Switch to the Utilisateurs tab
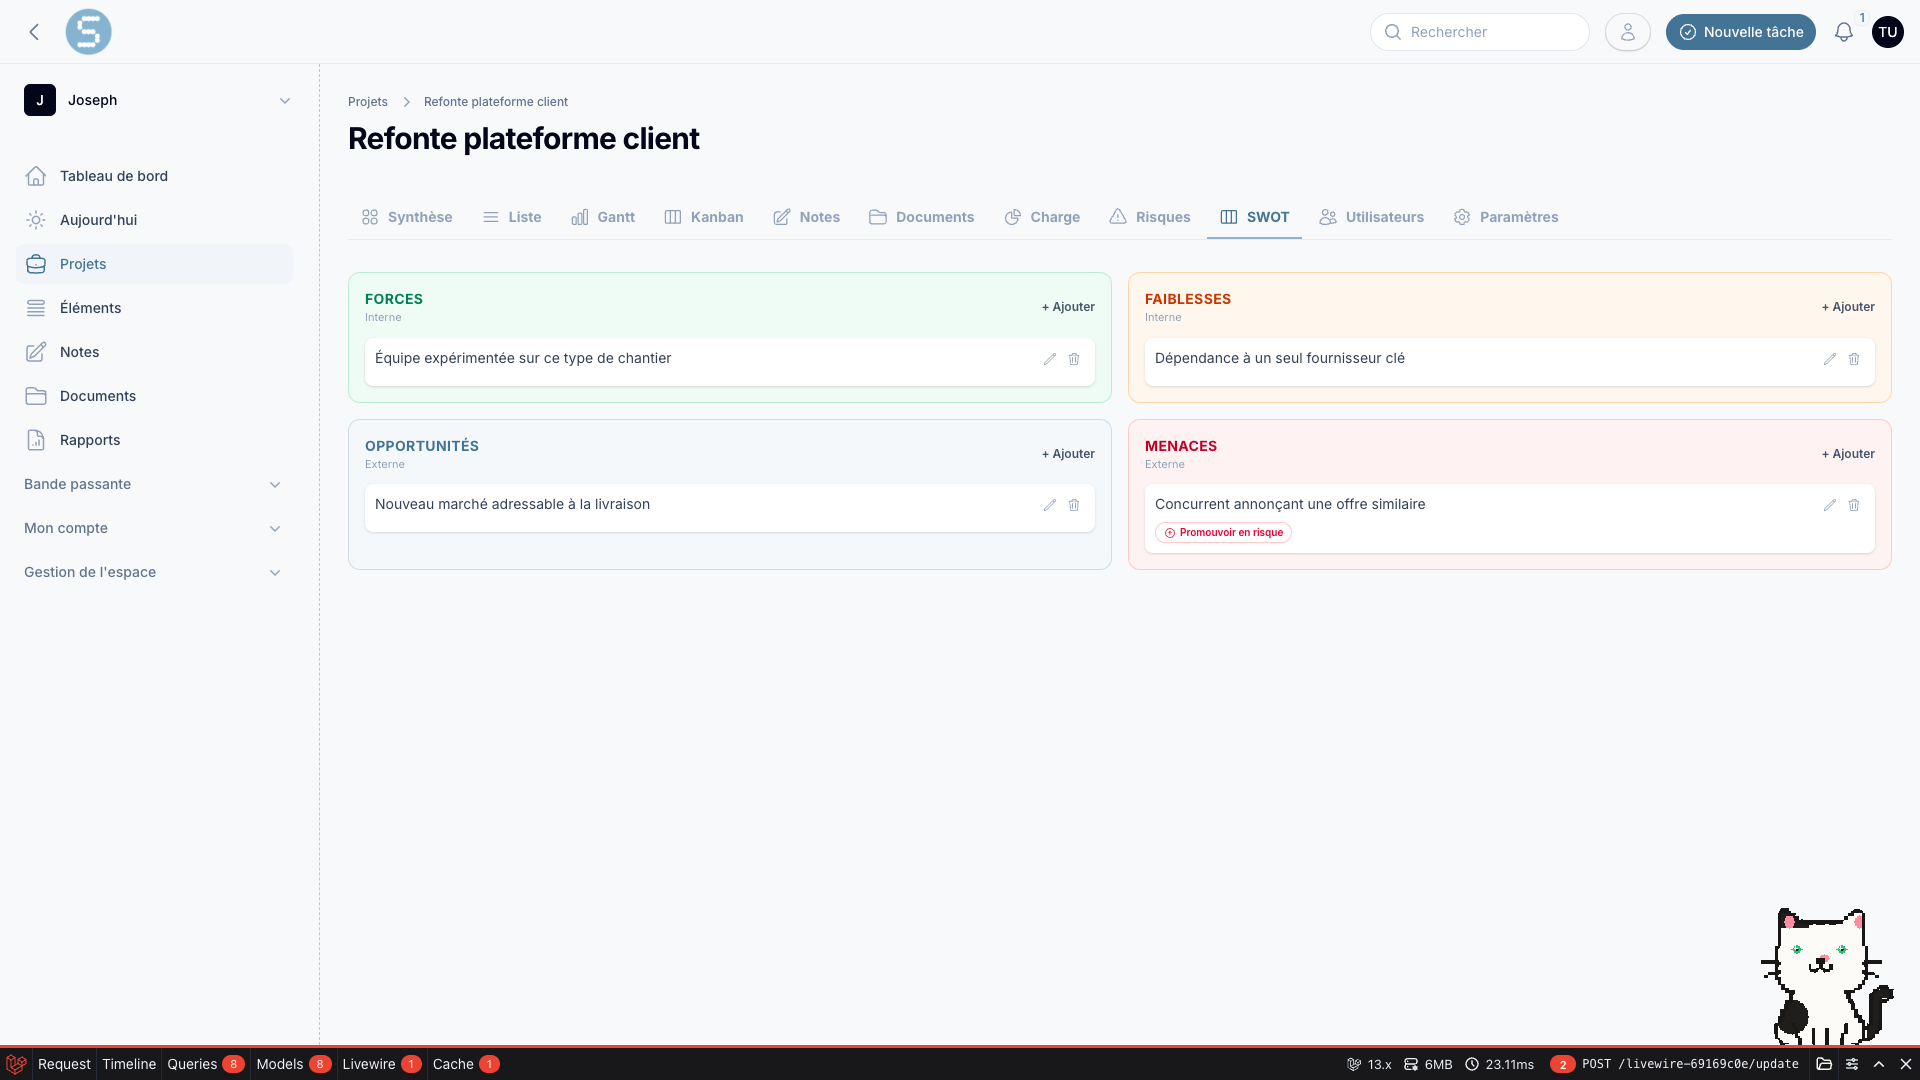The width and height of the screenshot is (1920, 1080). [1372, 217]
